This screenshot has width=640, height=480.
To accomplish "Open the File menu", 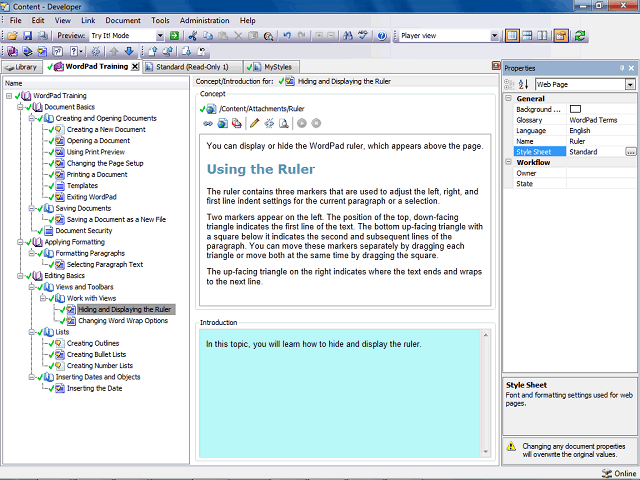I will (16, 20).
